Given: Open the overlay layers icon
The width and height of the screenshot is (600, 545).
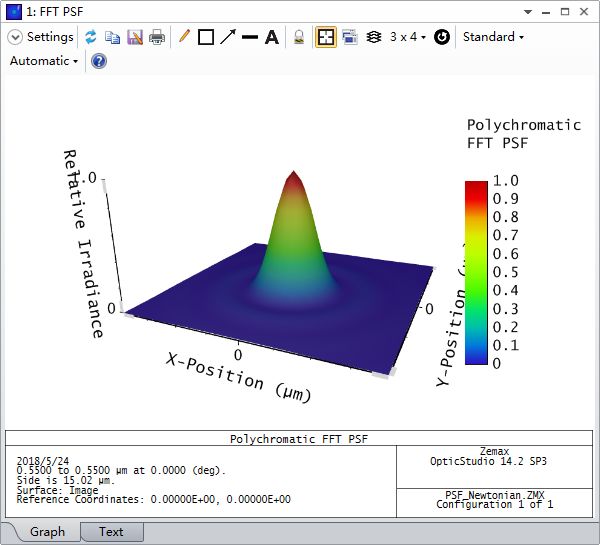Looking at the screenshot, I should (x=373, y=37).
